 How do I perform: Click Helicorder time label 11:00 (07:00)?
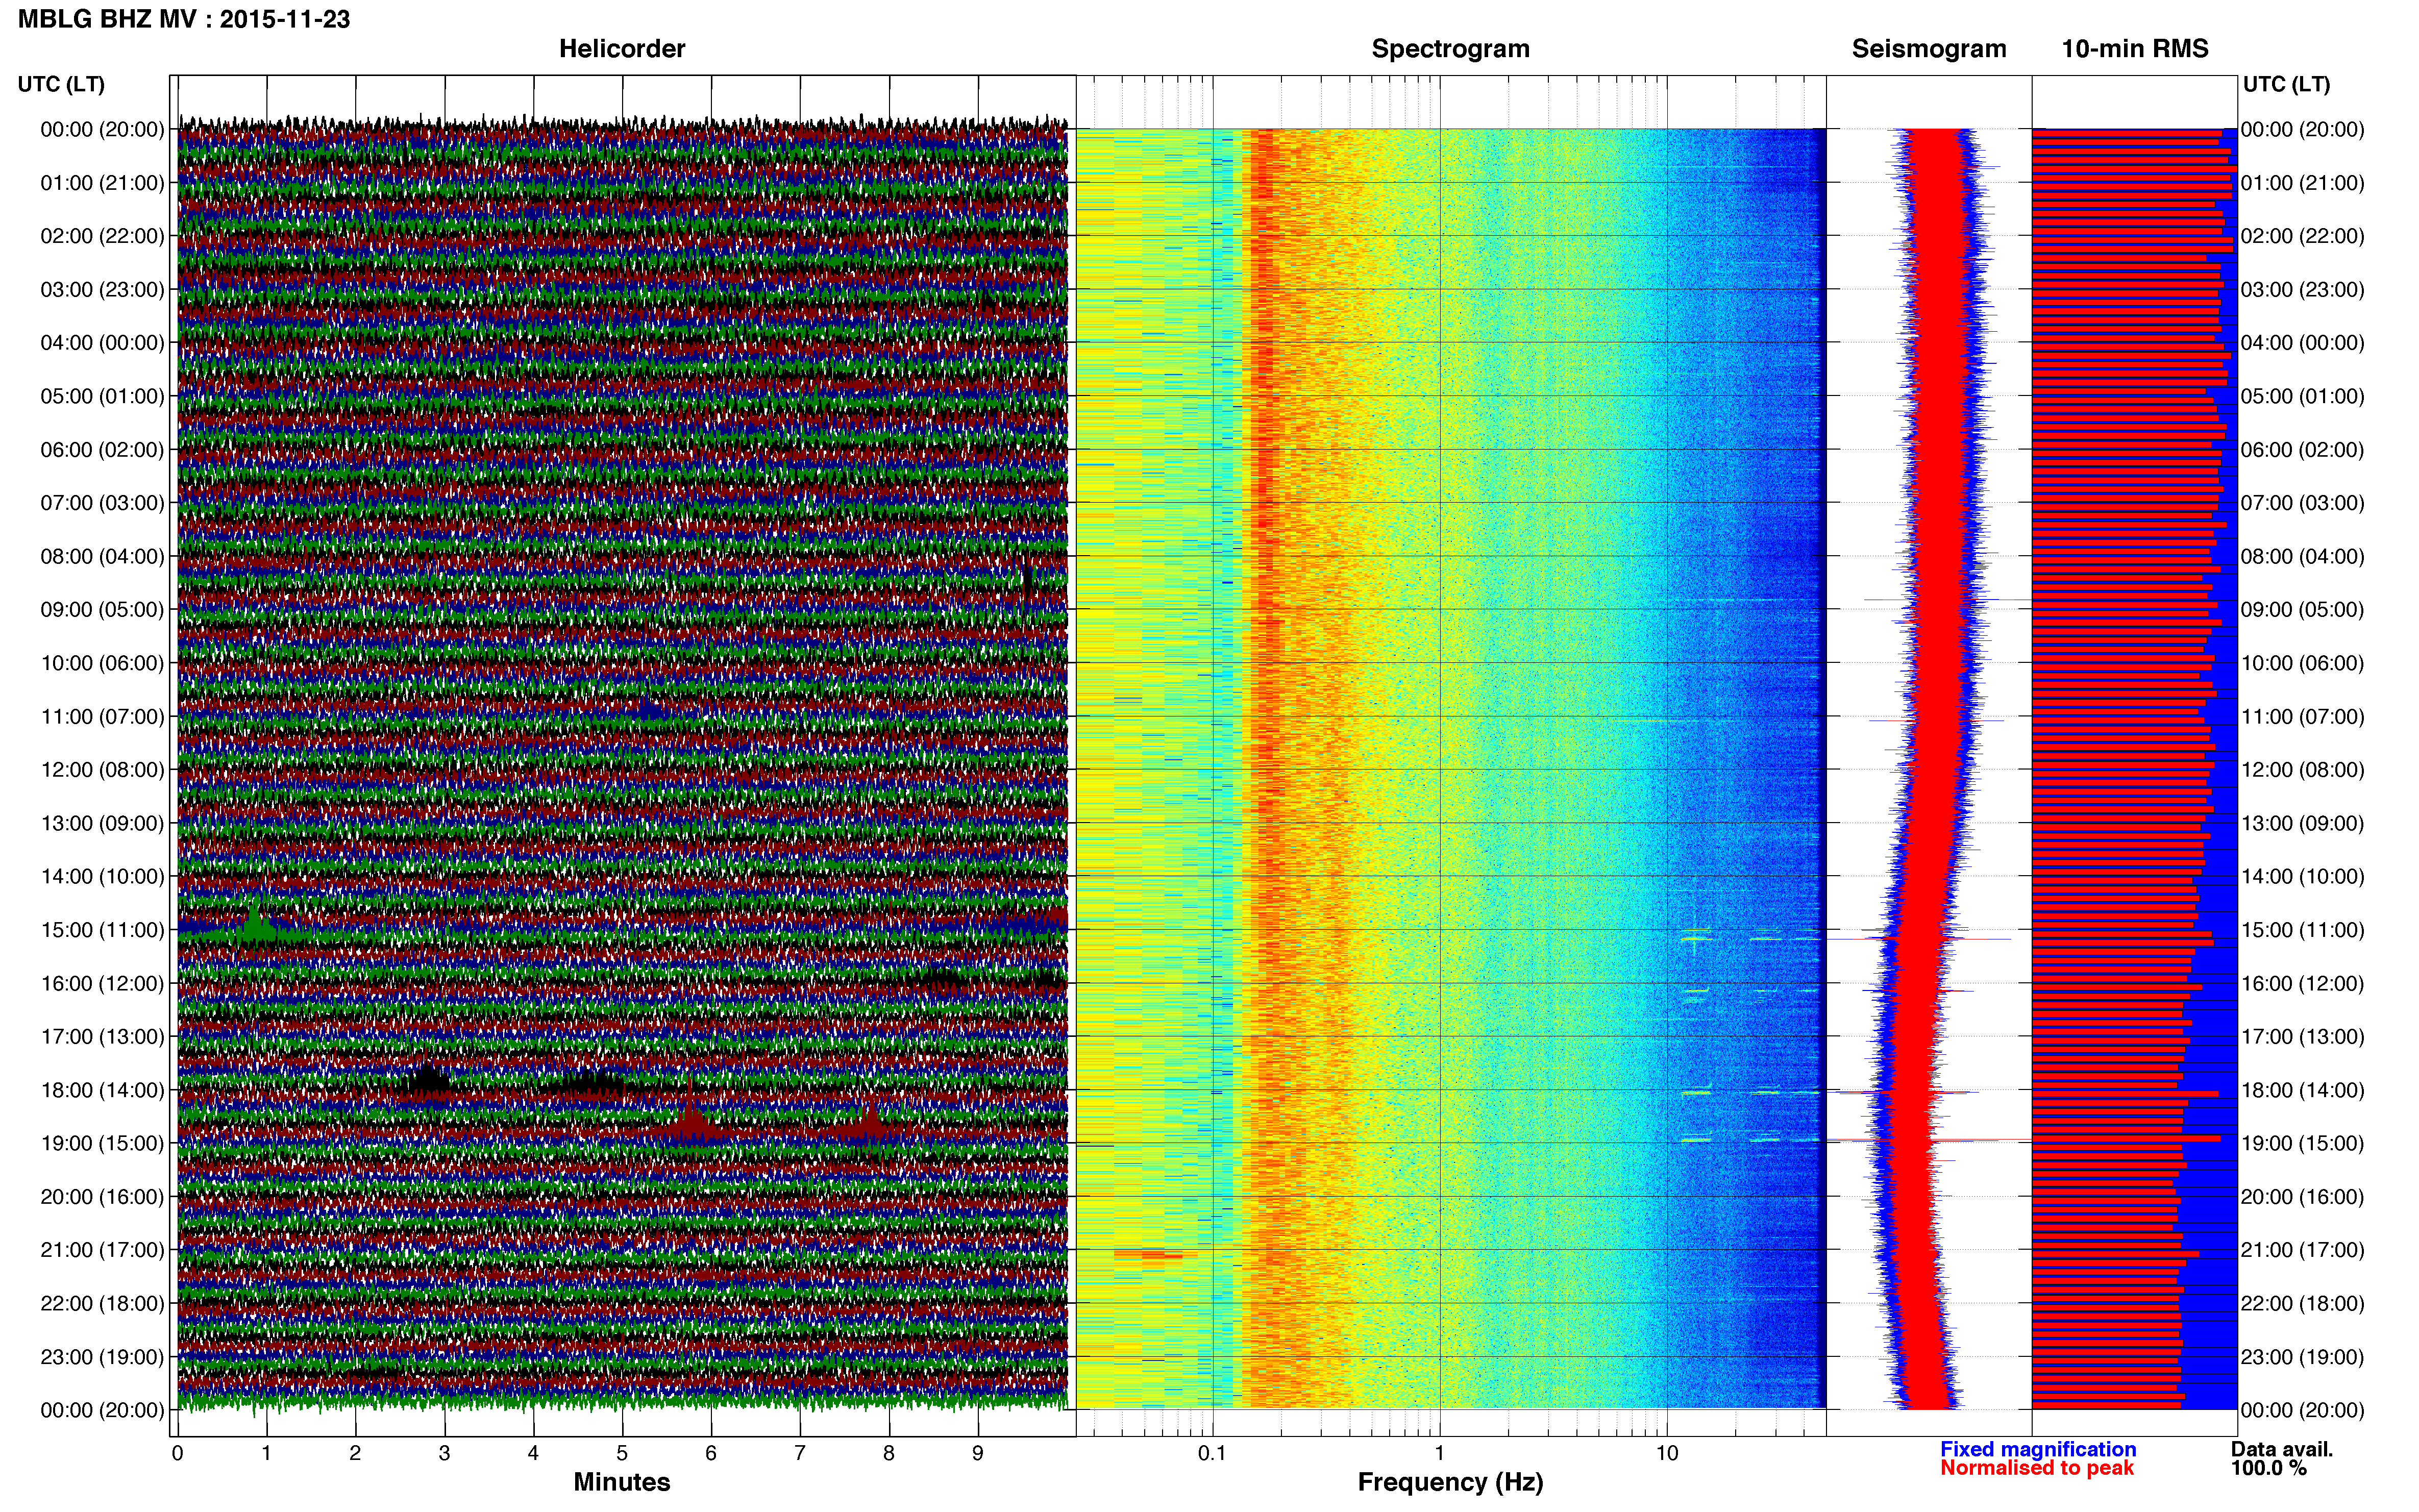pyautogui.click(x=102, y=717)
